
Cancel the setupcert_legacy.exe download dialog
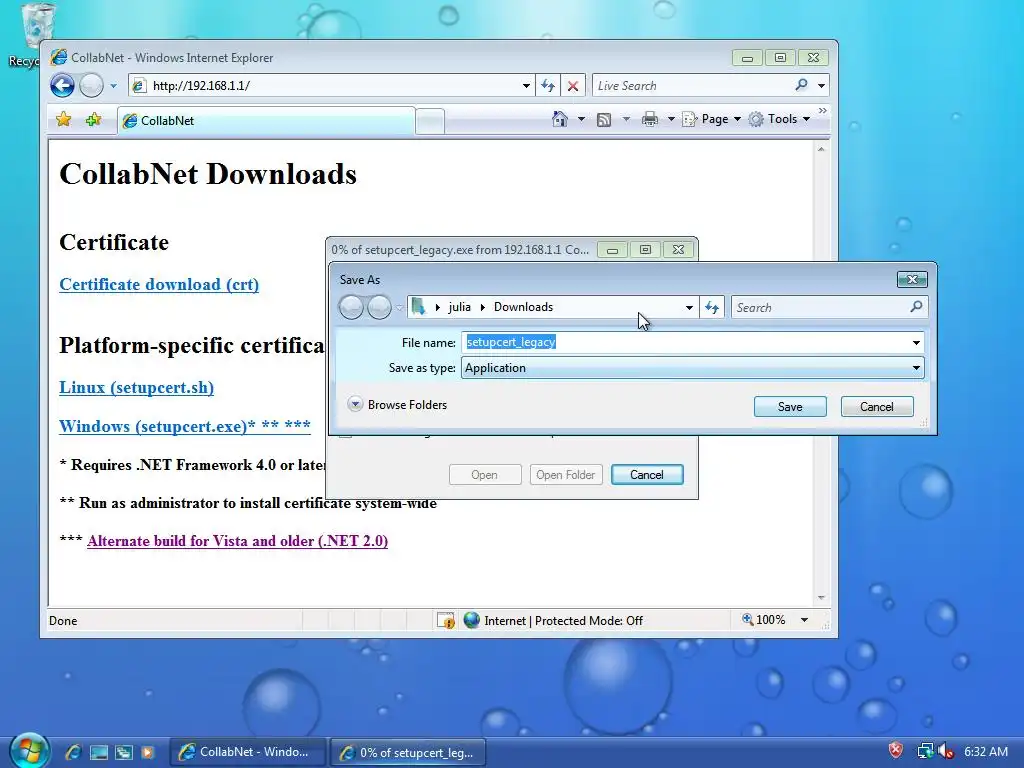click(647, 475)
